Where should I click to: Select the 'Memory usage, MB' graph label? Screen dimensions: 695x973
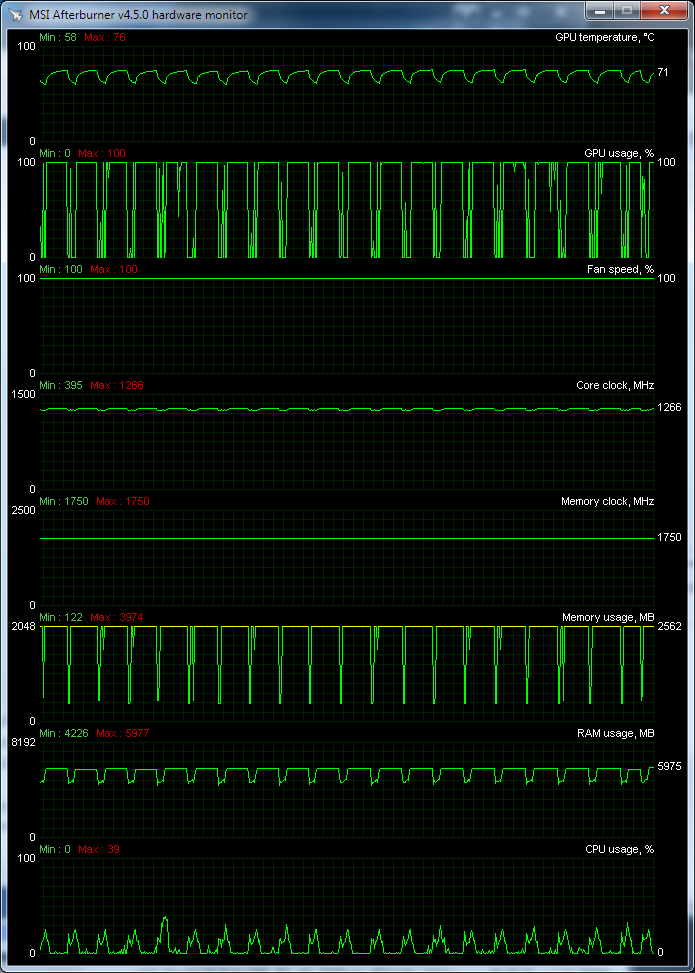608,617
